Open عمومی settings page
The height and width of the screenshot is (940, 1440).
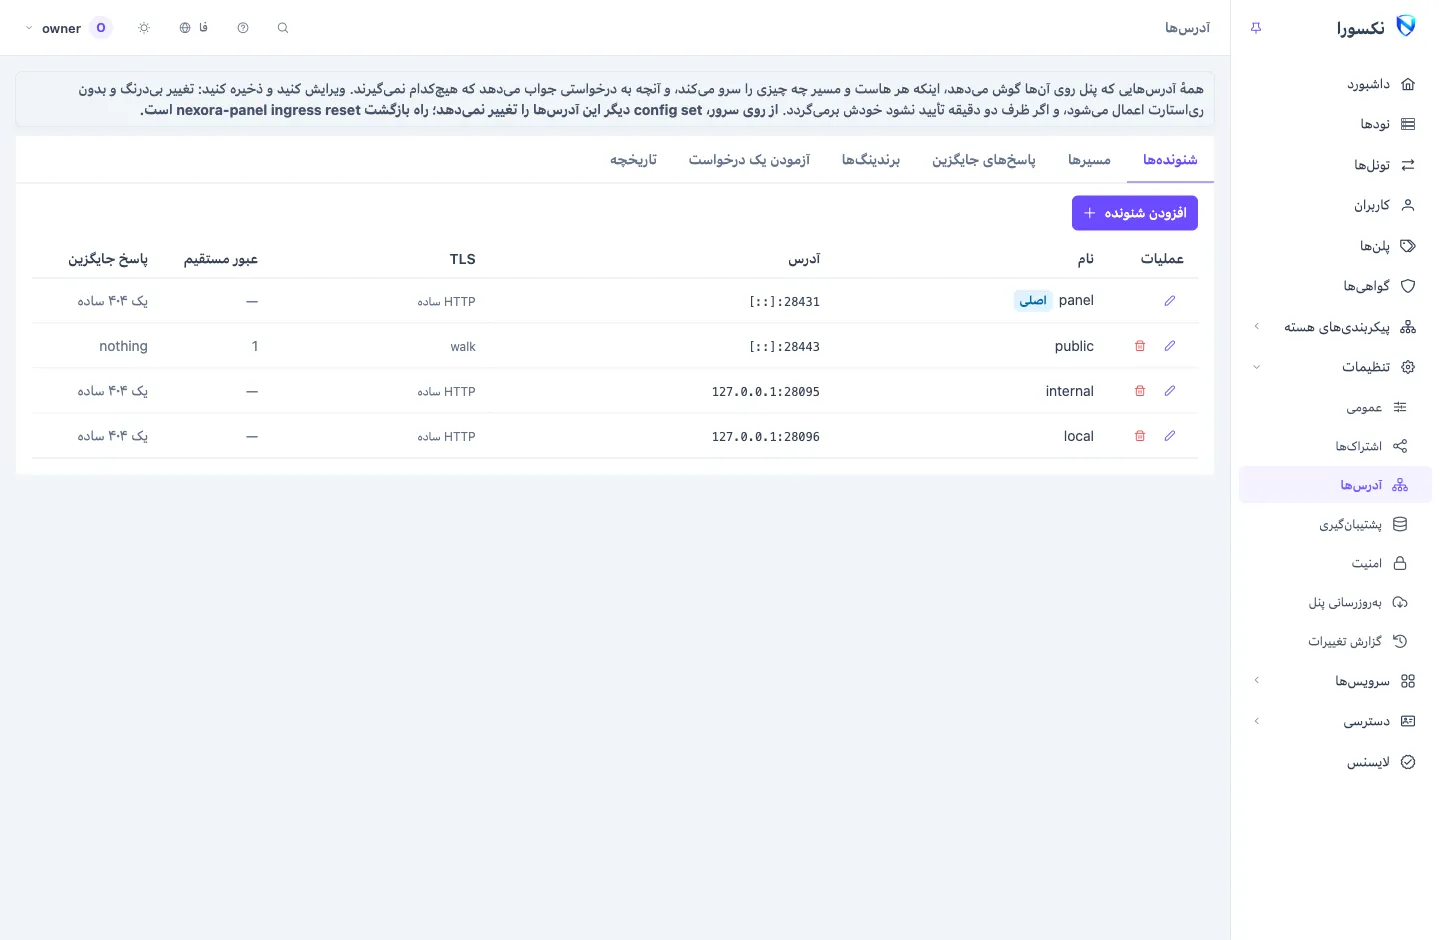tap(1335, 407)
